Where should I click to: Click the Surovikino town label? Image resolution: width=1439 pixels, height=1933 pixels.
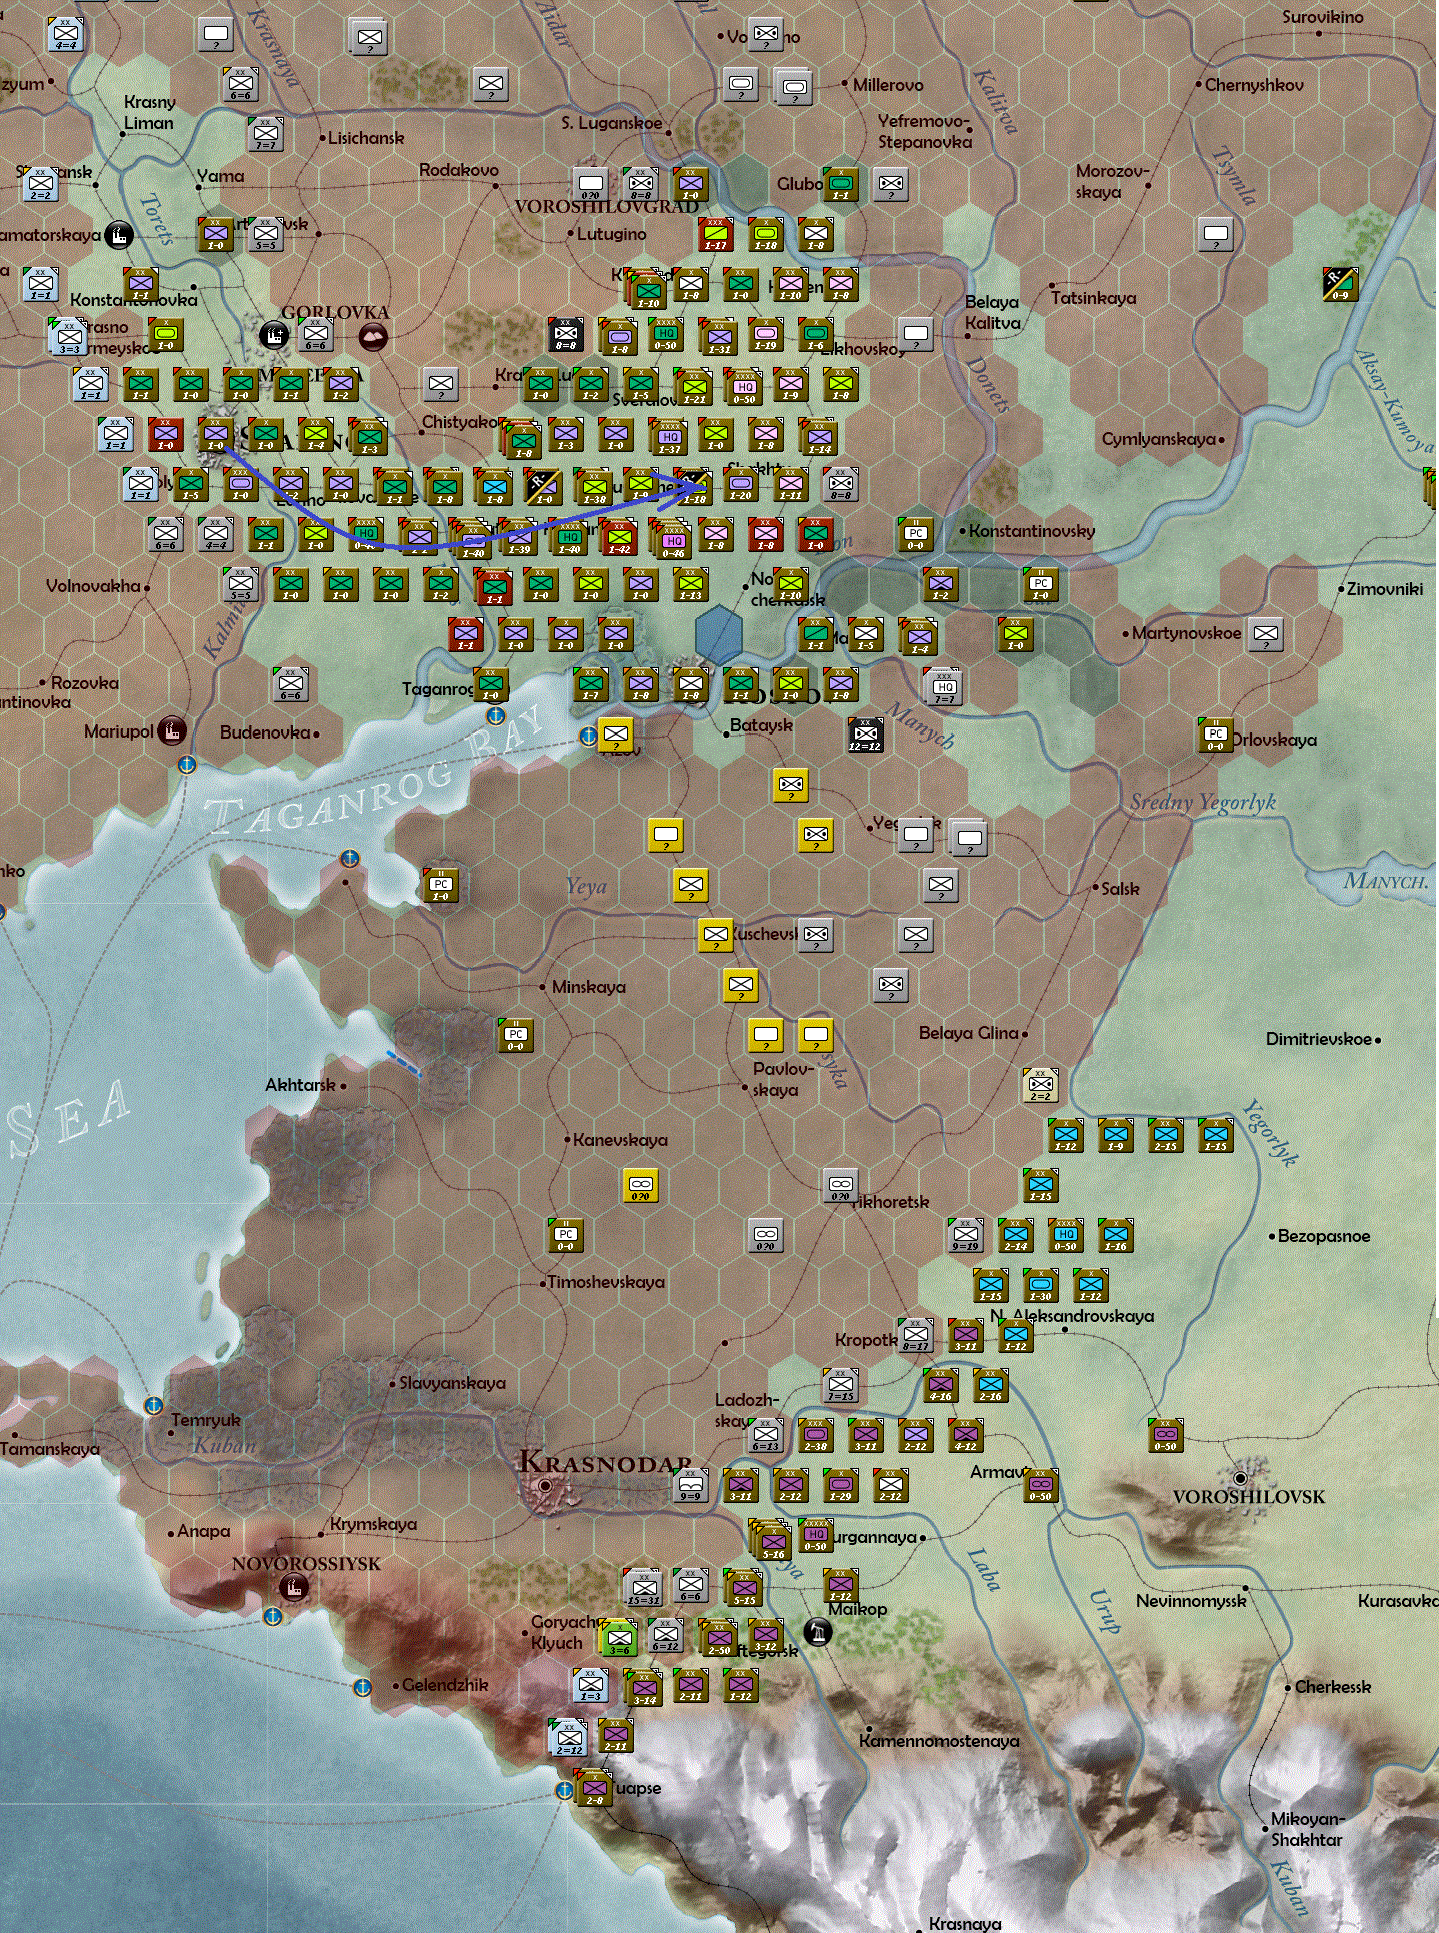tap(1322, 17)
